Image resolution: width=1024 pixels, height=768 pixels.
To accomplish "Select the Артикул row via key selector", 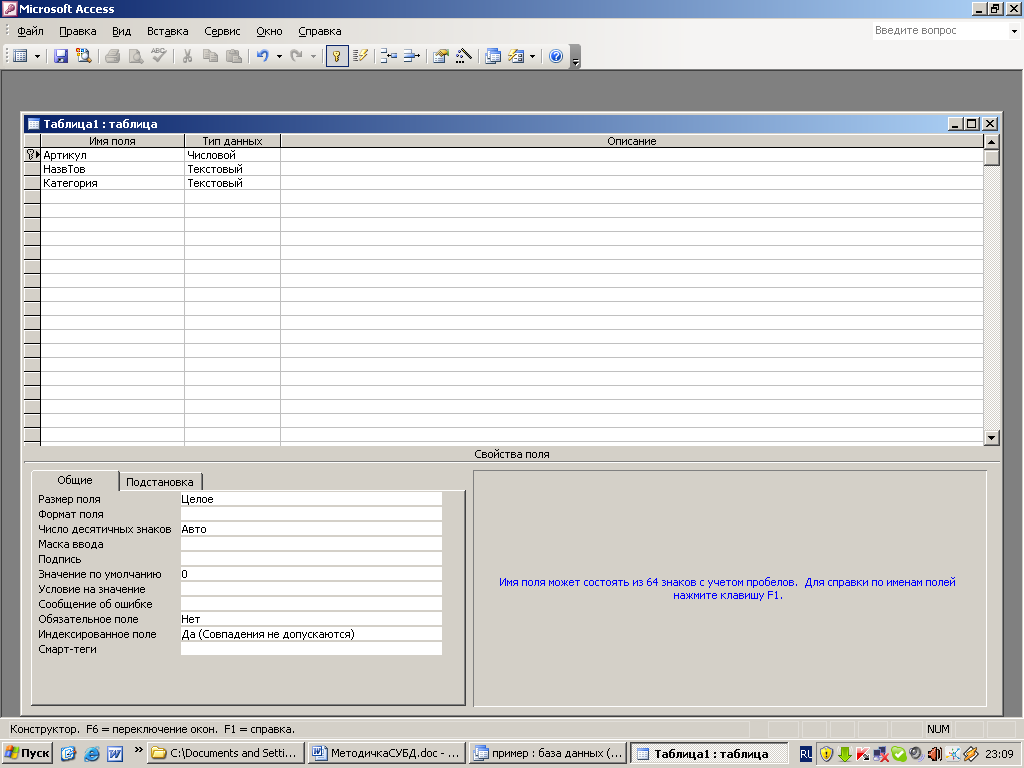I will click(x=32, y=155).
